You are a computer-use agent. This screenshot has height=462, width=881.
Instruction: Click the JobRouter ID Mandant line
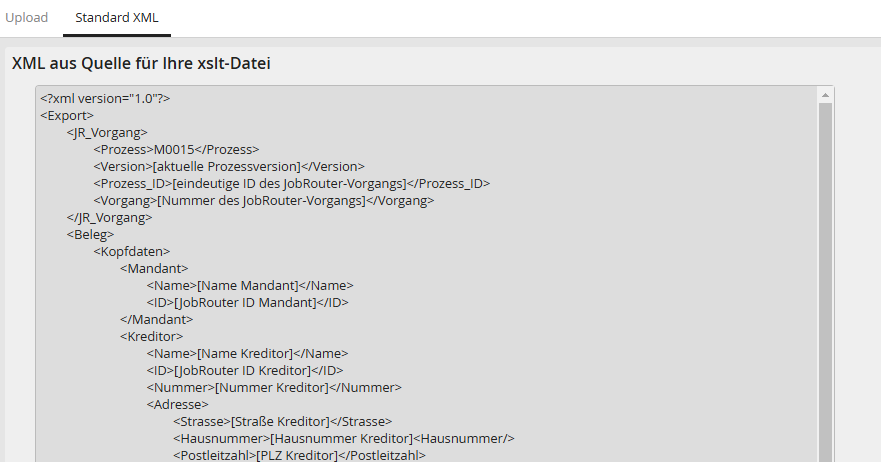248,302
